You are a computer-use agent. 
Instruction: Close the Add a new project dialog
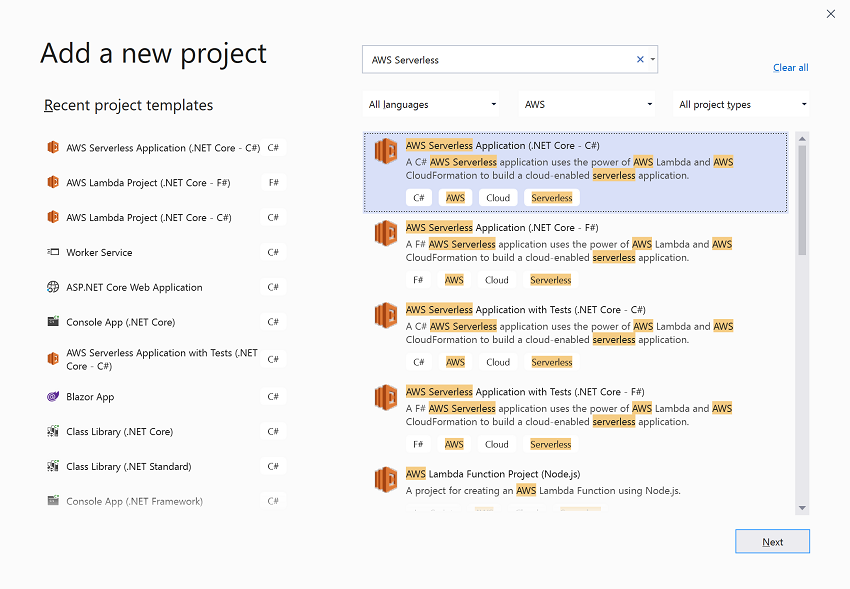[830, 14]
